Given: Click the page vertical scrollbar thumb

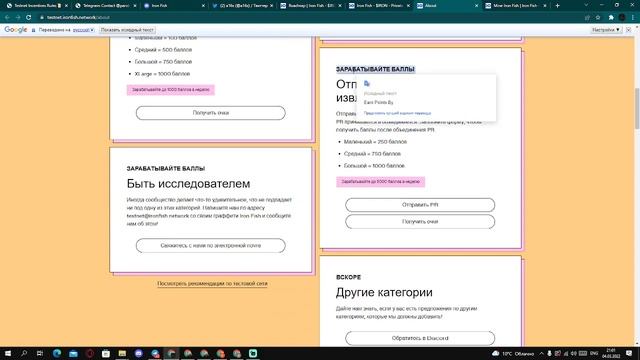Looking at the screenshot, I should click(637, 108).
